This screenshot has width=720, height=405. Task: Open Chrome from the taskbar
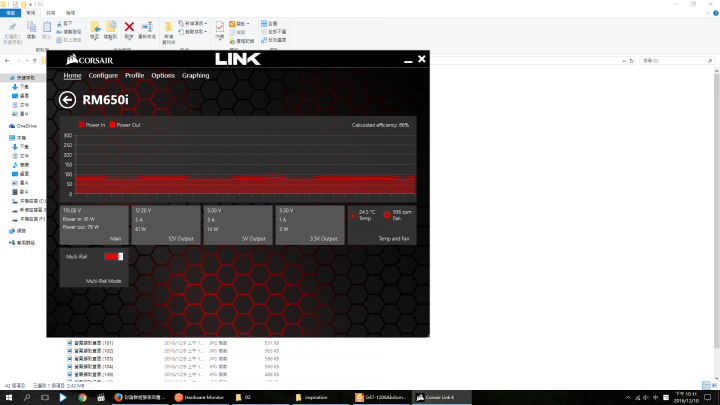82,397
